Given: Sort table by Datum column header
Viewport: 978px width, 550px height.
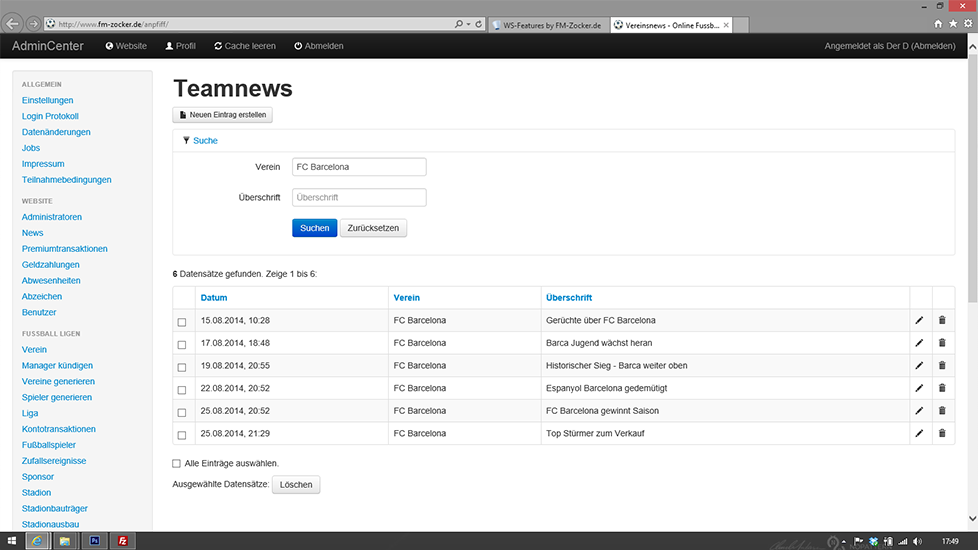Looking at the screenshot, I should (x=214, y=298).
